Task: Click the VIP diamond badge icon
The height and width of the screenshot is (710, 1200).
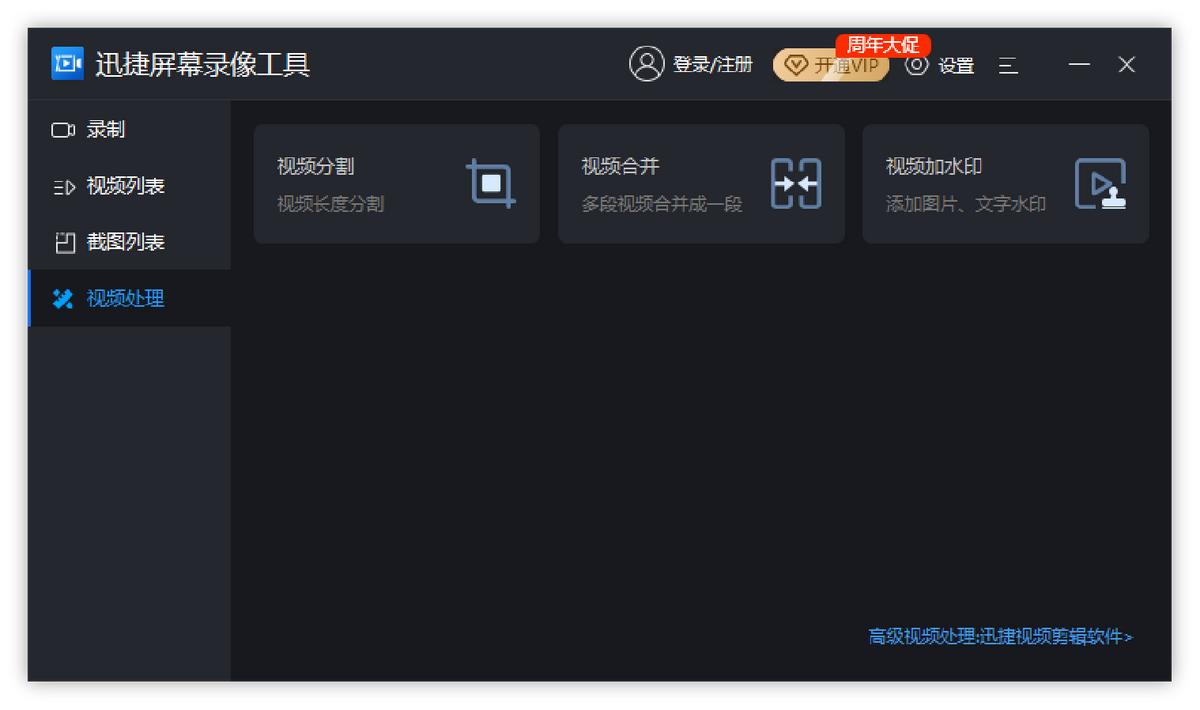Action: [x=795, y=64]
